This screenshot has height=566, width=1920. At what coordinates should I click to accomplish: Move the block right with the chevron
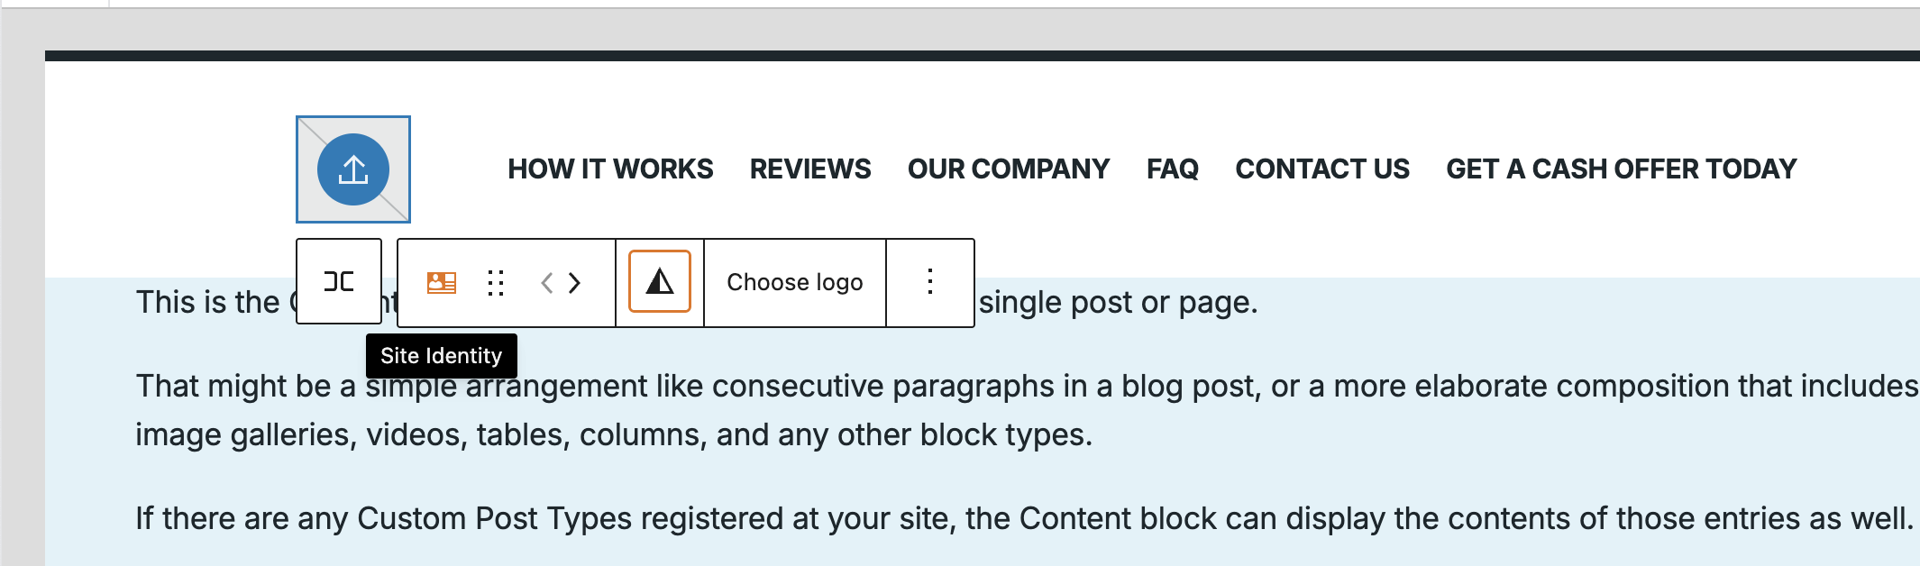tap(575, 283)
